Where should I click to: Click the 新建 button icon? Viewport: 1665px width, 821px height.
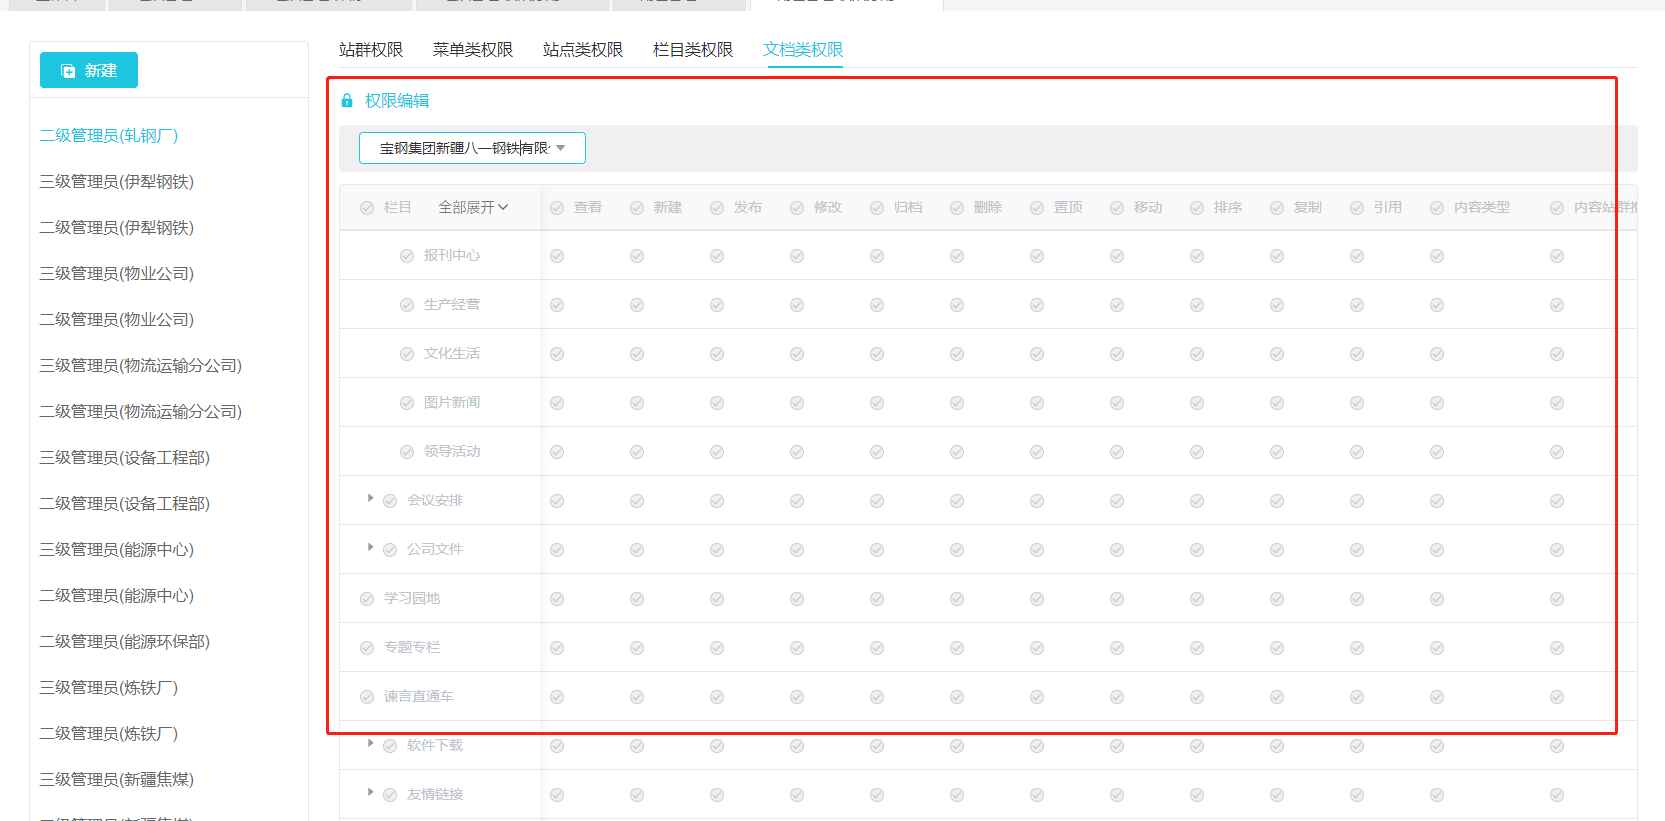(68, 71)
